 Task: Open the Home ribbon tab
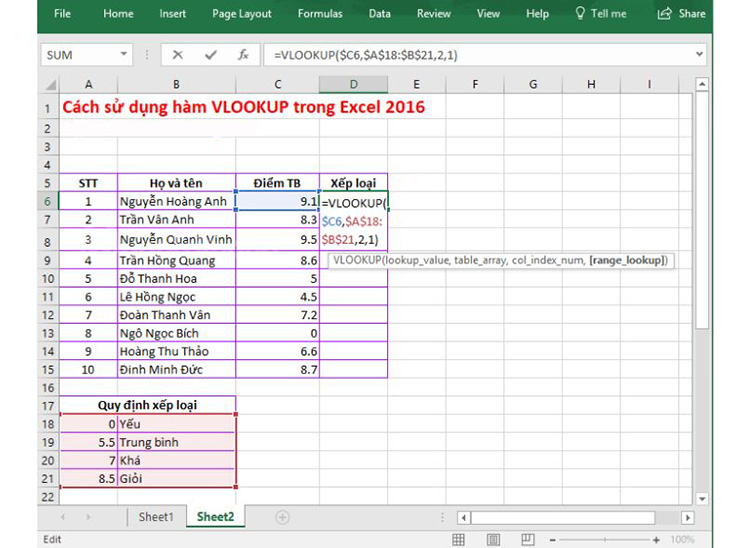point(118,13)
